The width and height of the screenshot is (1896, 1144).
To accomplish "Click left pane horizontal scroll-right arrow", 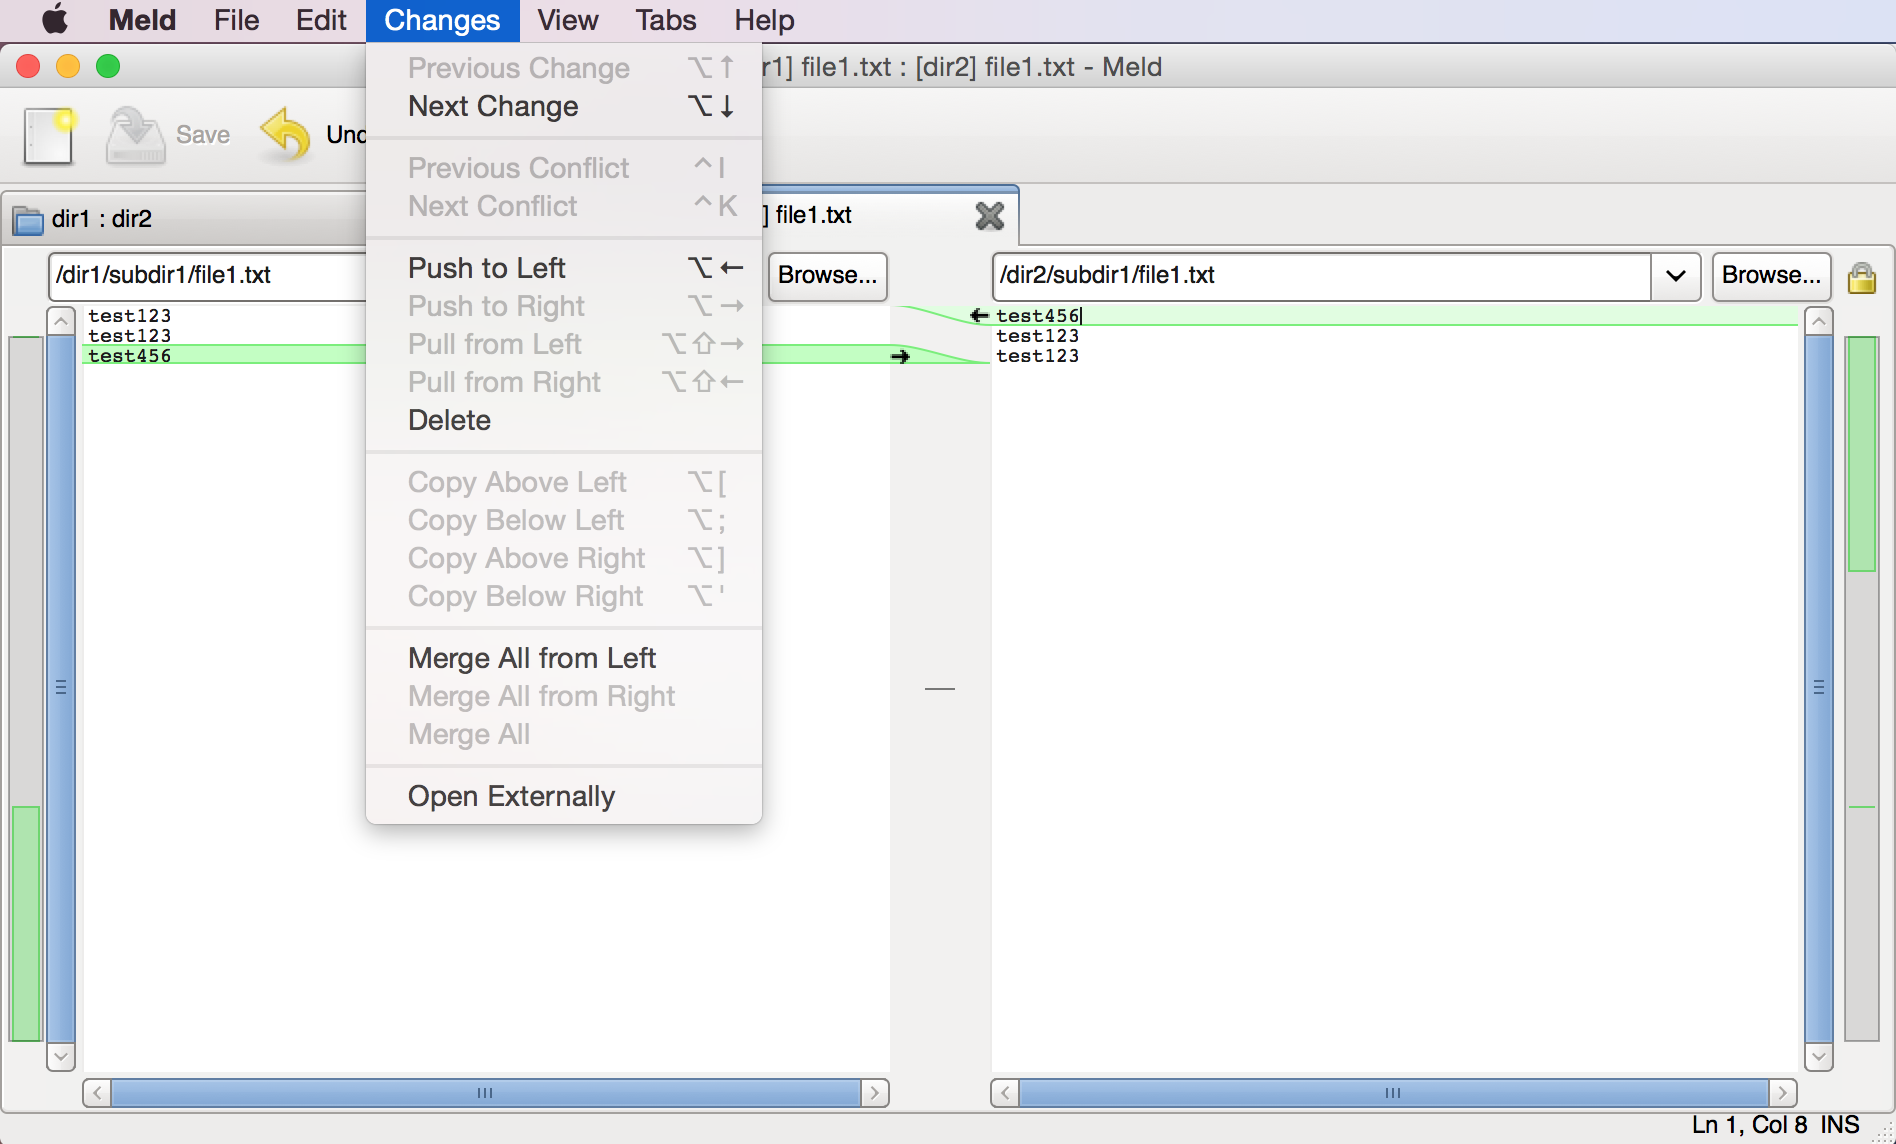I will pyautogui.click(x=875, y=1093).
